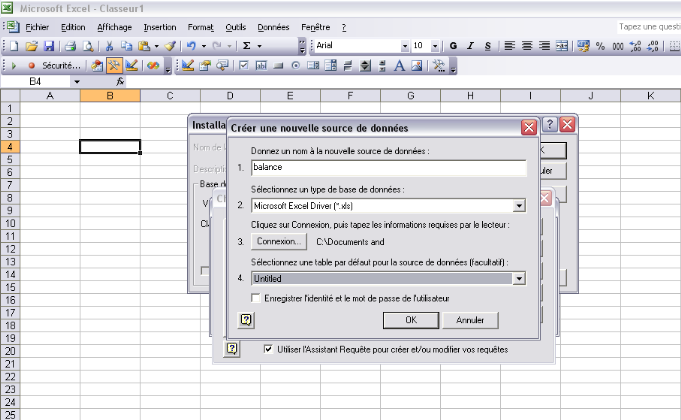The image size is (681, 420).
Task: Open the Visual Basic Editor icon
Action: (x=97, y=66)
